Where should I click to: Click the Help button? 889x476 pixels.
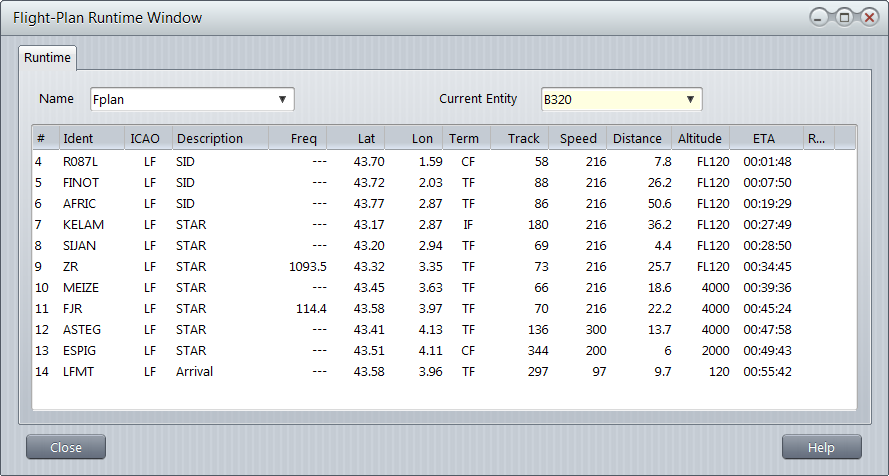coord(821,448)
